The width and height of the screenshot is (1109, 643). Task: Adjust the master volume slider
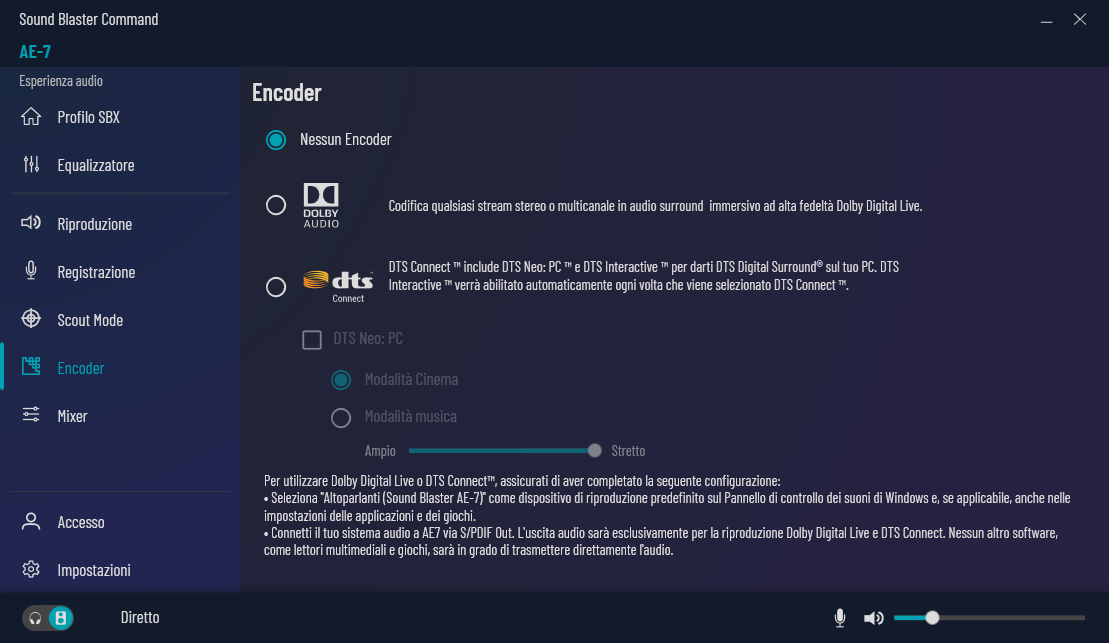[x=932, y=618]
